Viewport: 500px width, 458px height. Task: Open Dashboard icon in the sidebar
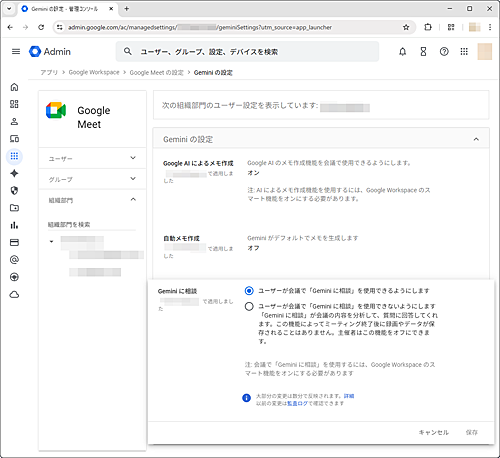[x=14, y=104]
